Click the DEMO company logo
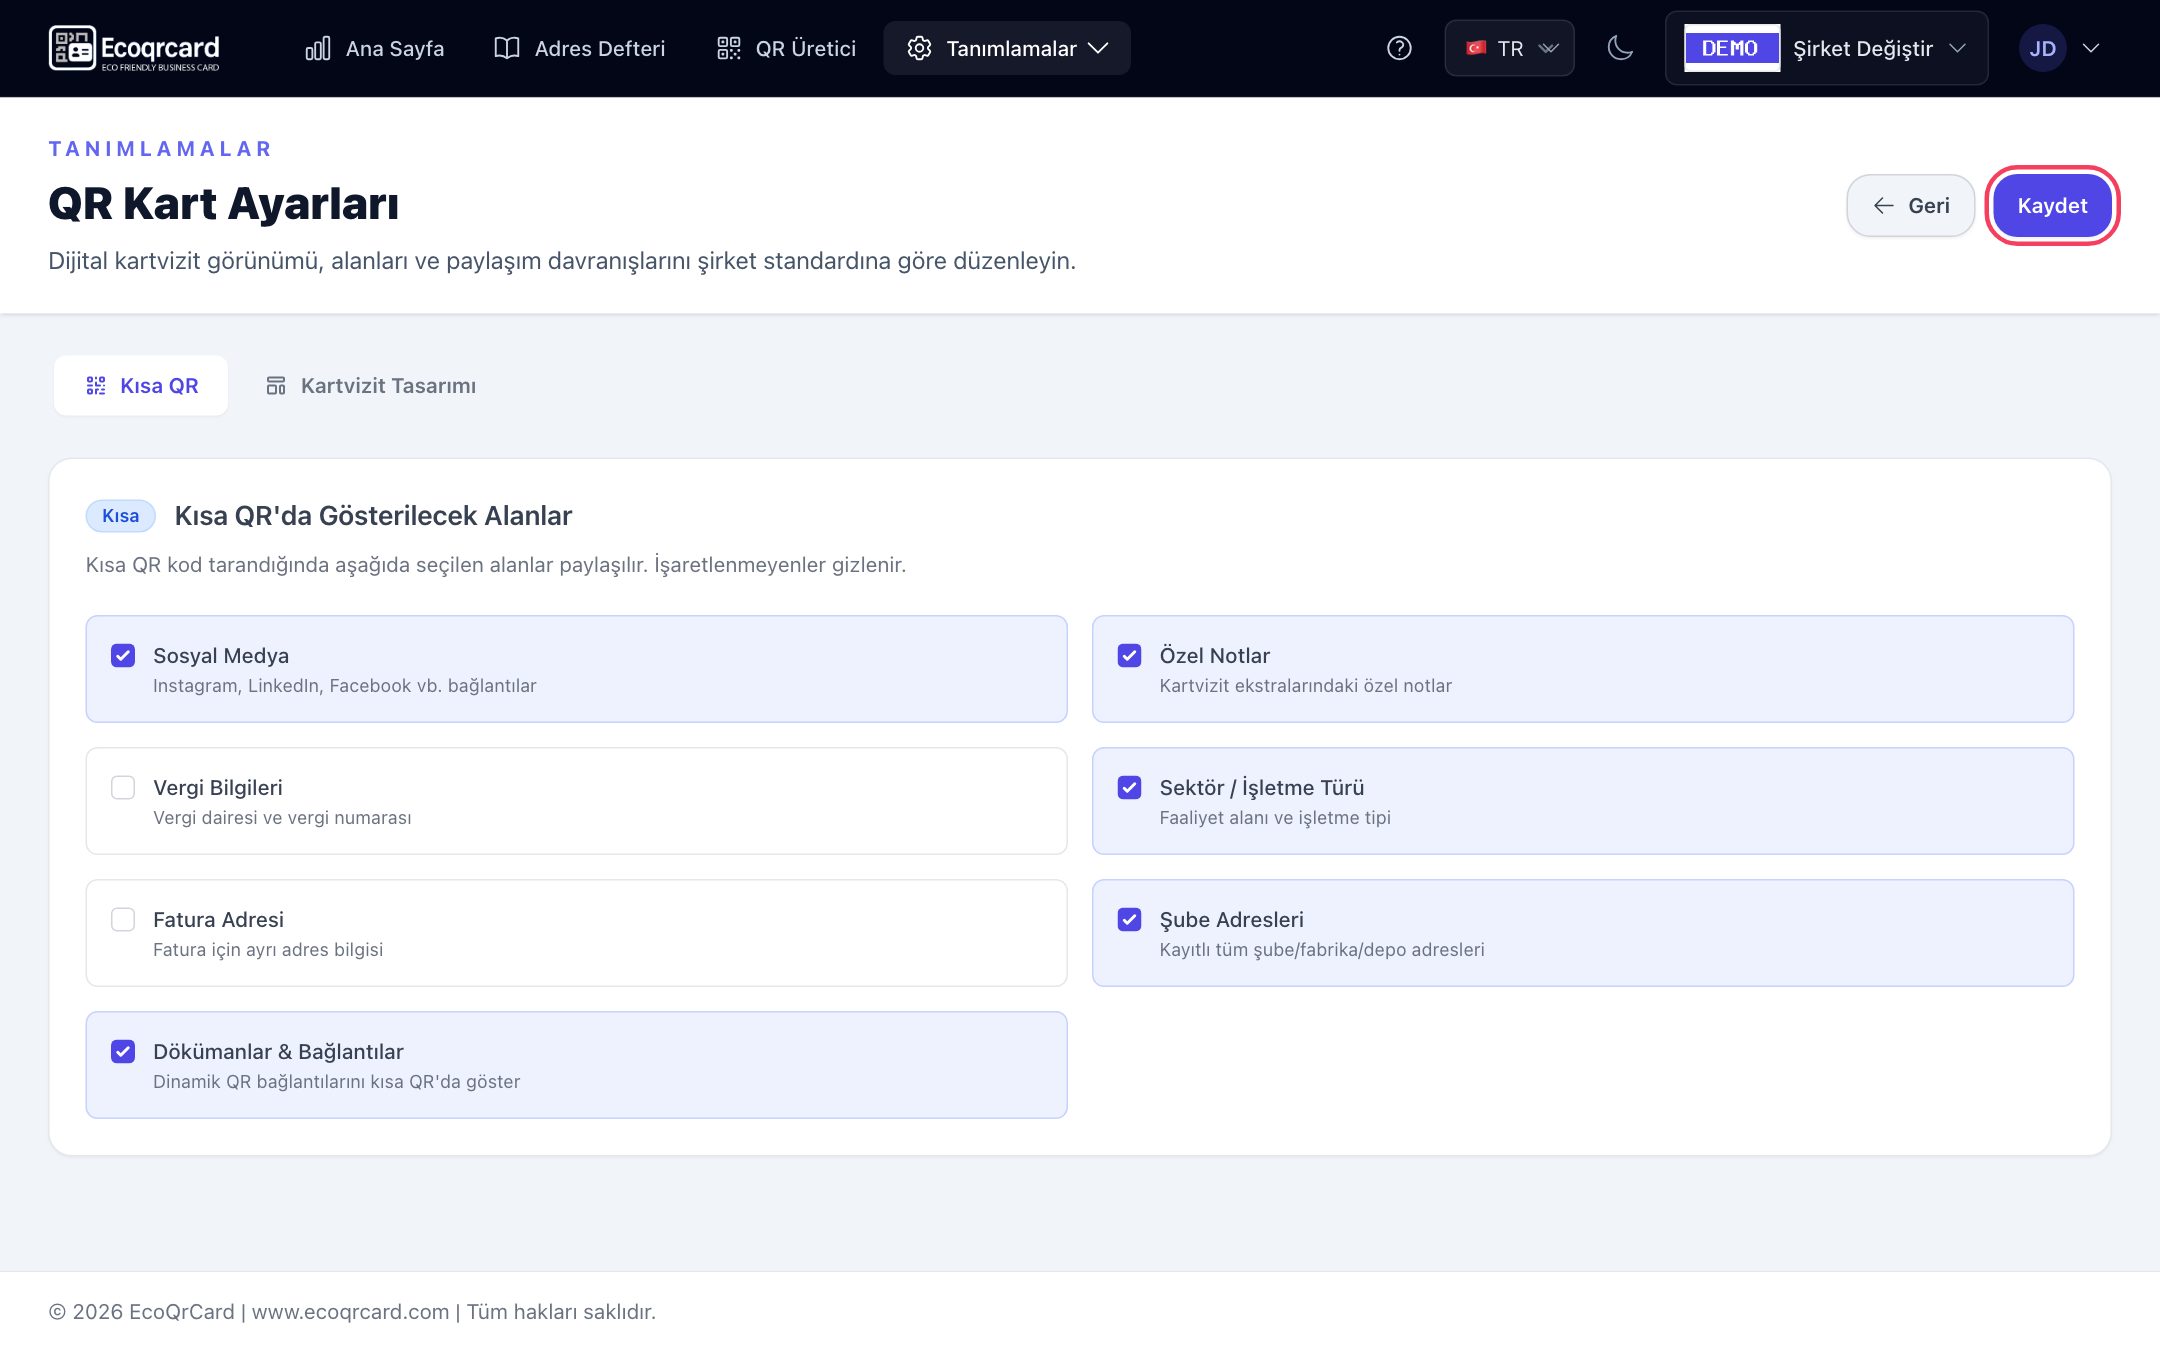 [x=1732, y=48]
